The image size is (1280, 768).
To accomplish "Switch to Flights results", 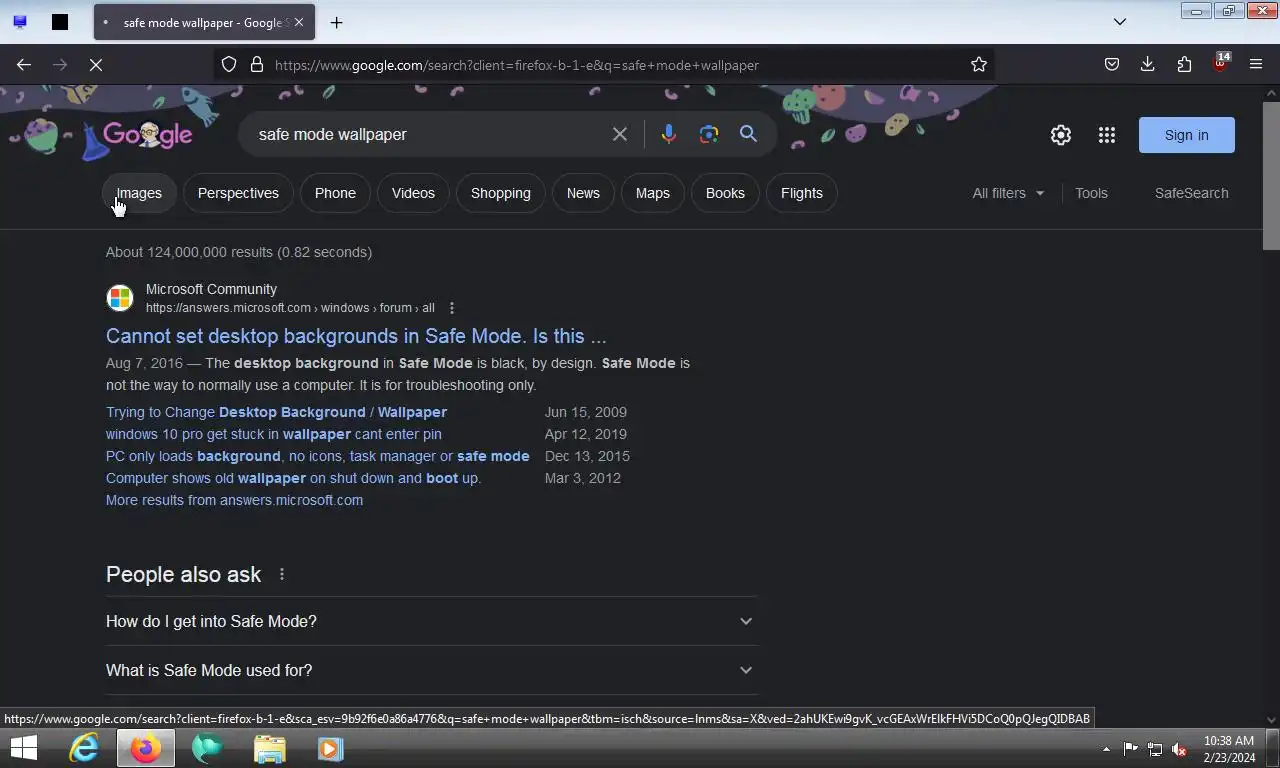I will (x=802, y=193).
